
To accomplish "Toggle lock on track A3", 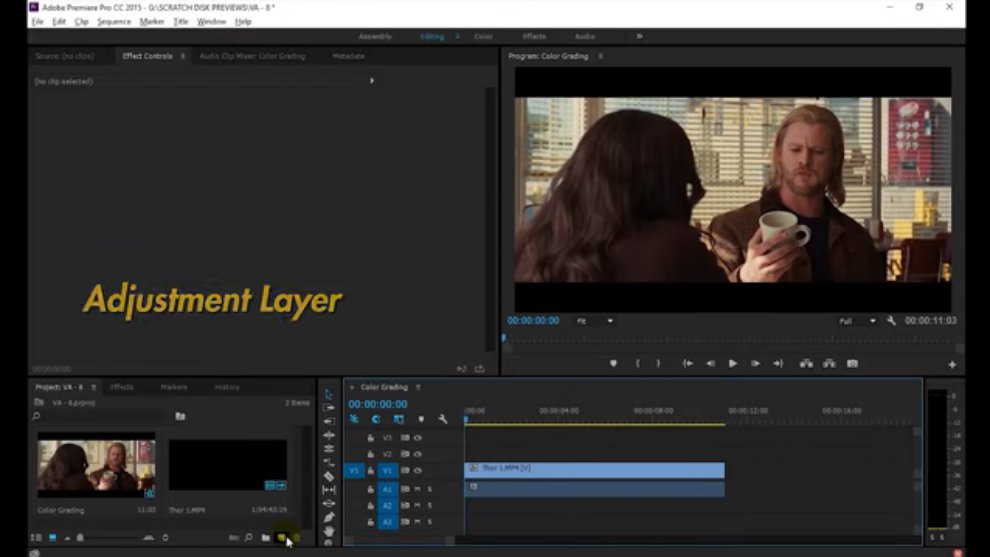I will point(371,522).
